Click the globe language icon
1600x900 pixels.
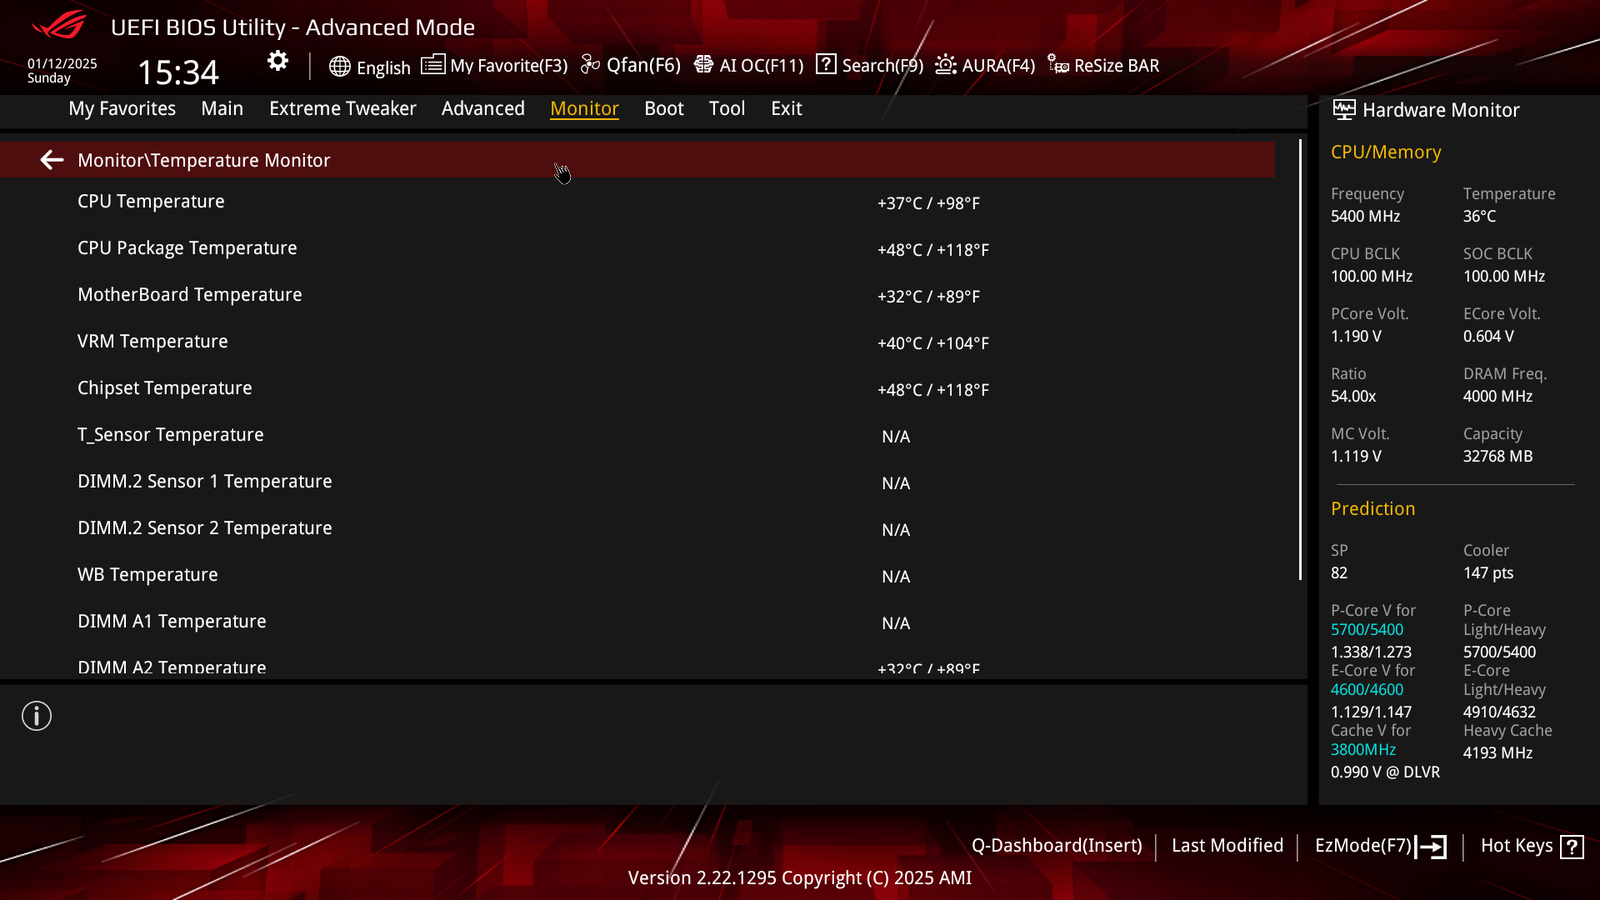[340, 67]
